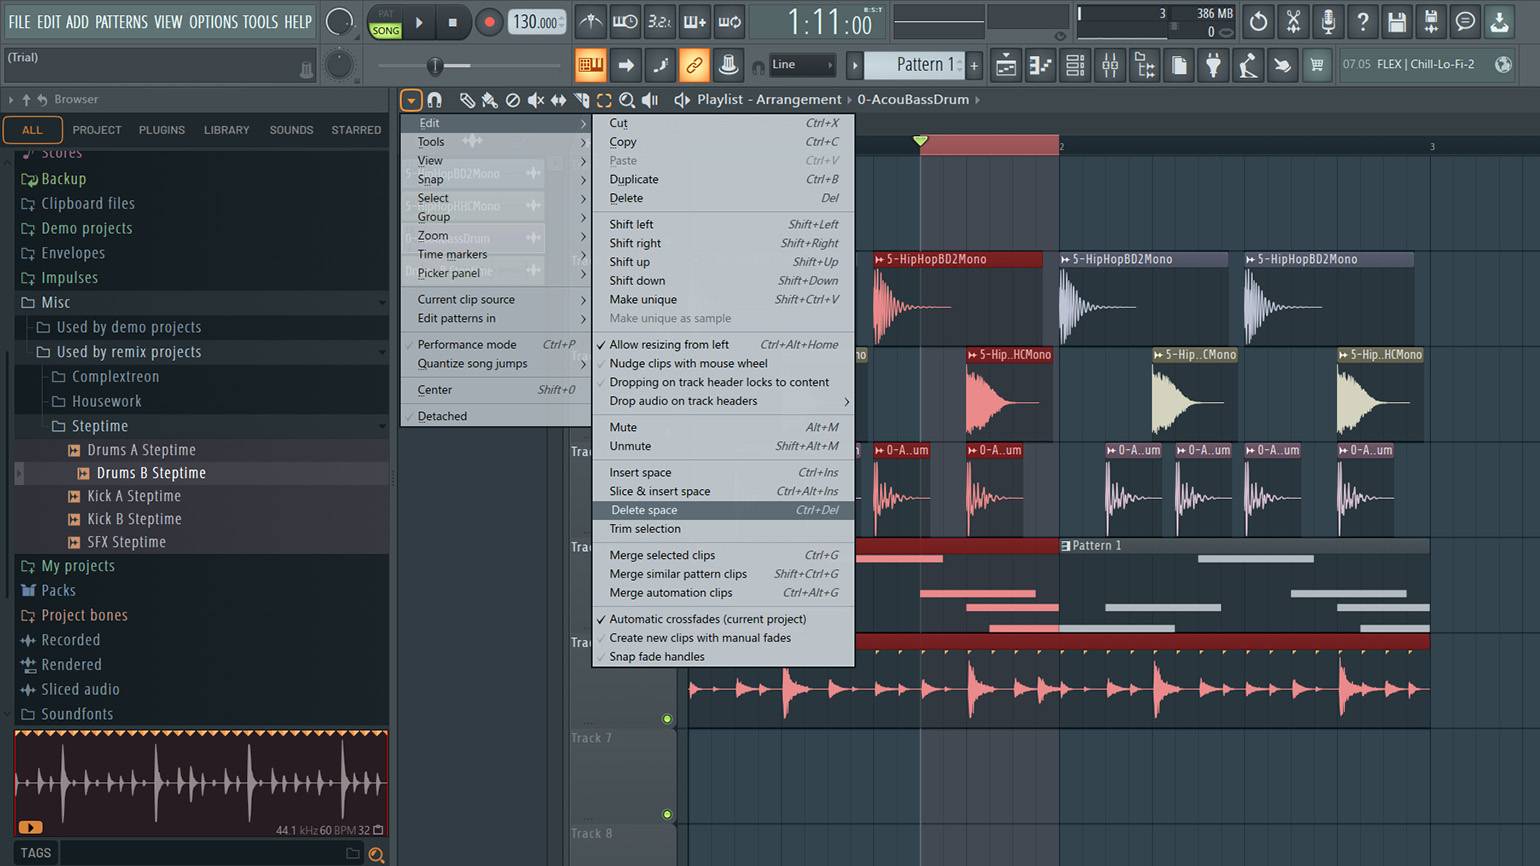Open the plugin picker plug icon
Image resolution: width=1540 pixels, height=866 pixels.
tap(1213, 66)
